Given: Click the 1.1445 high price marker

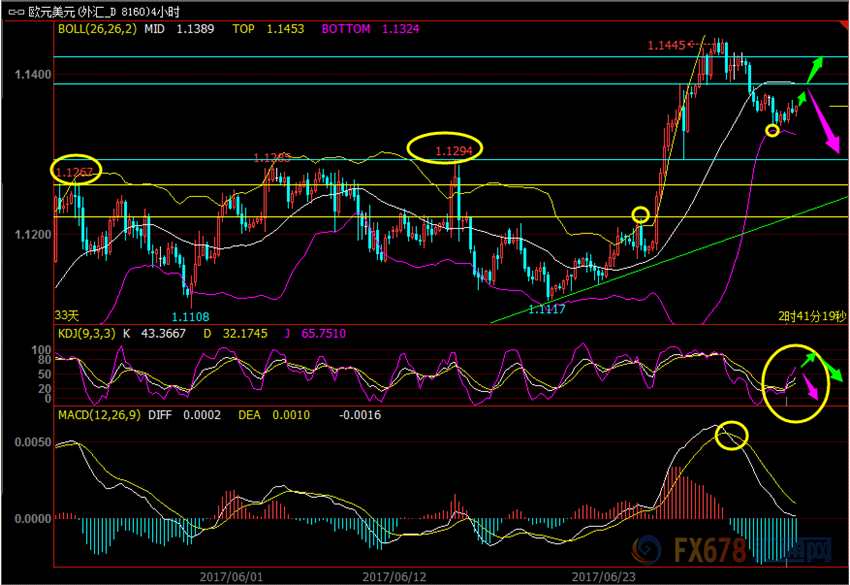Looking at the screenshot, I should tap(667, 46).
